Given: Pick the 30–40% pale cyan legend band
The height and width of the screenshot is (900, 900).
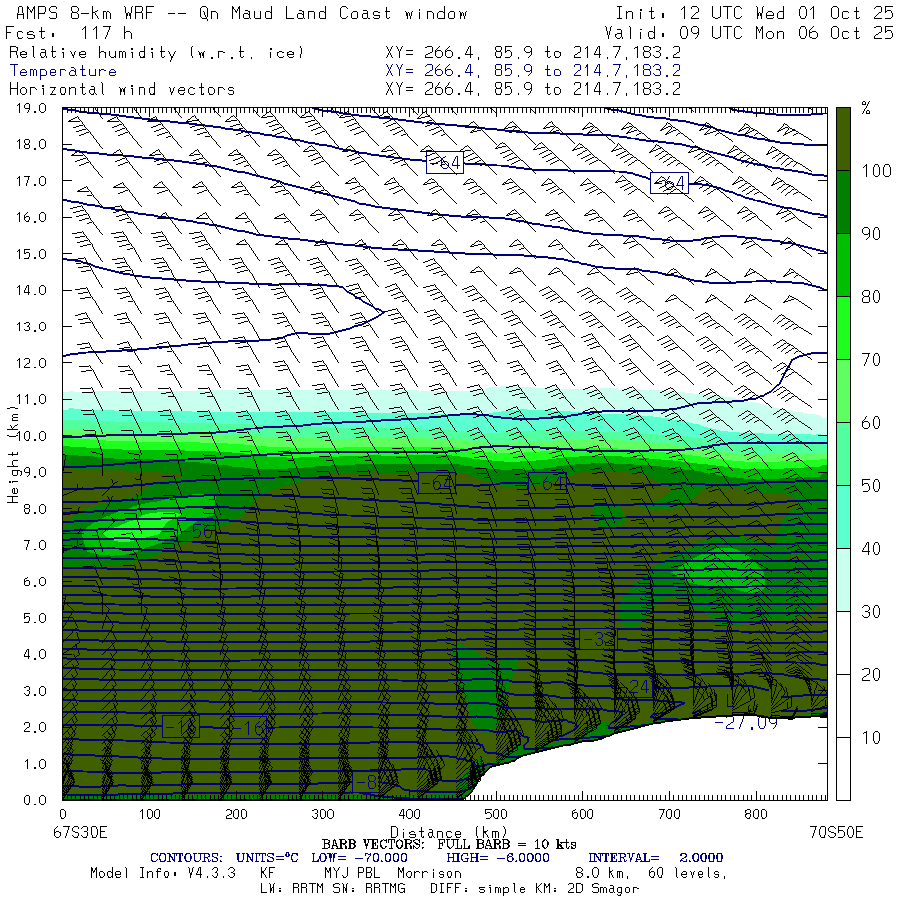Looking at the screenshot, I should 843,580.
